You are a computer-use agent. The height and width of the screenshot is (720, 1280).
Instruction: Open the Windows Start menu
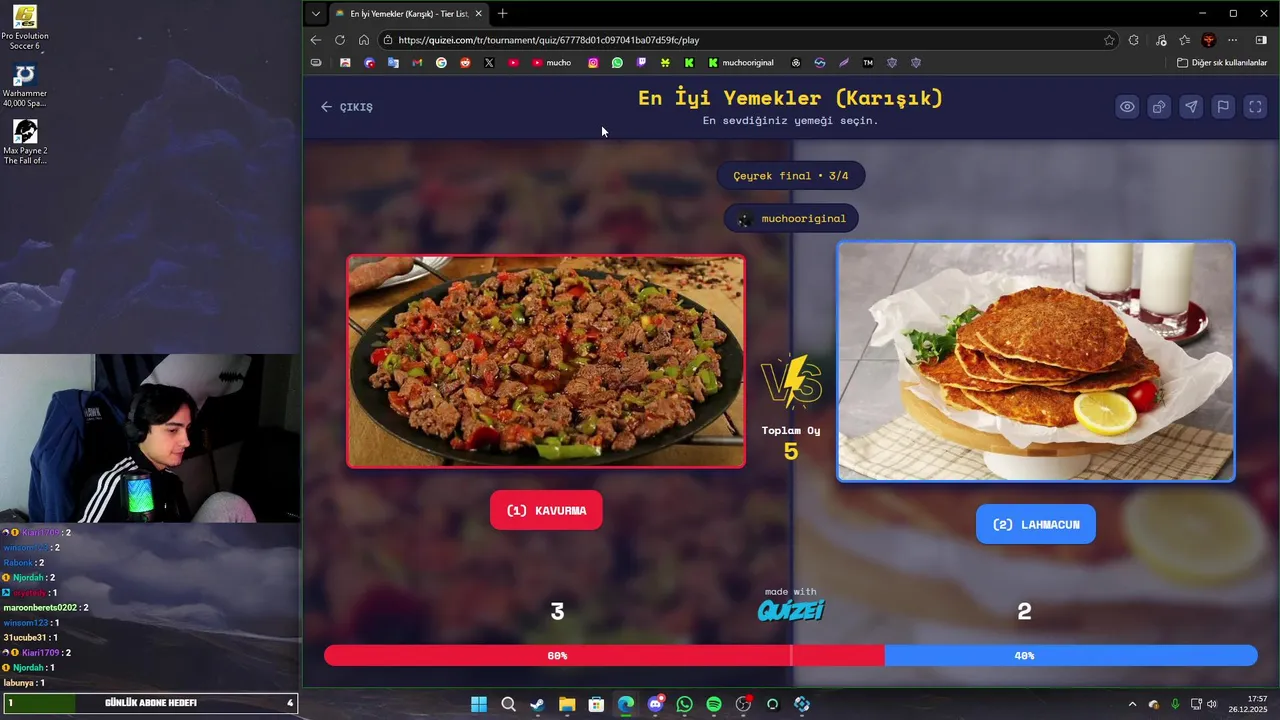479,704
